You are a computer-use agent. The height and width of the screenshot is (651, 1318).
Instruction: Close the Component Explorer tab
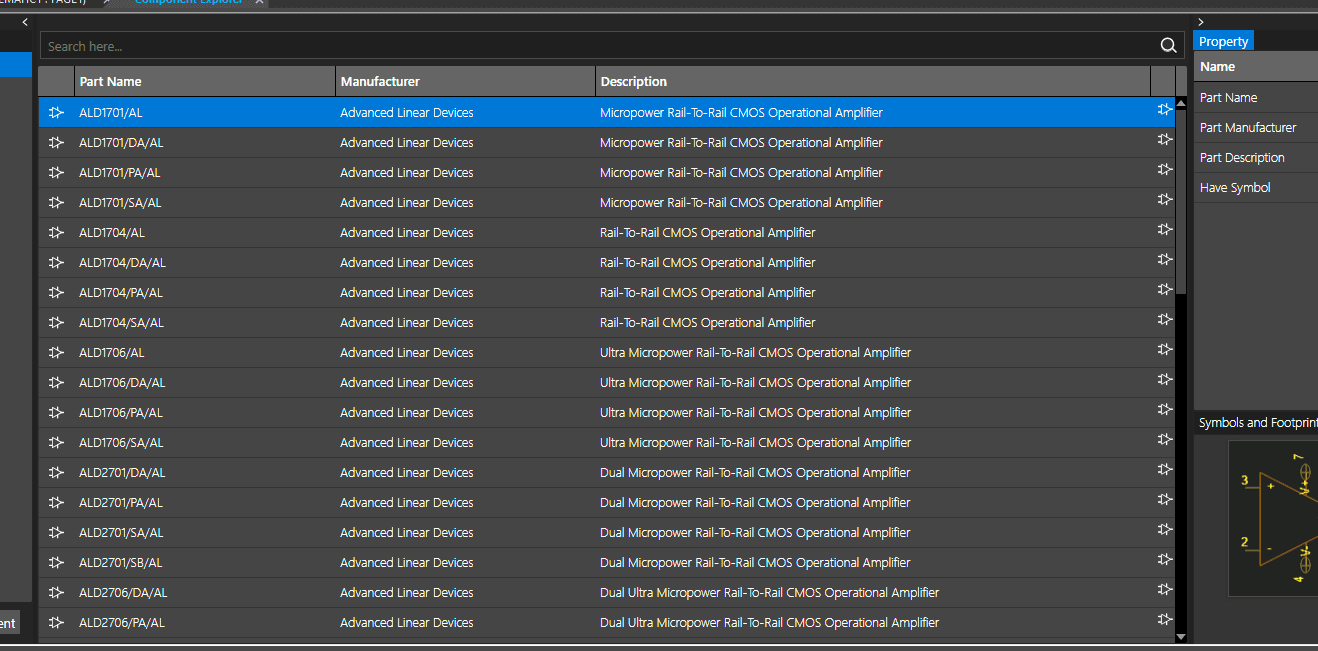tap(259, 3)
